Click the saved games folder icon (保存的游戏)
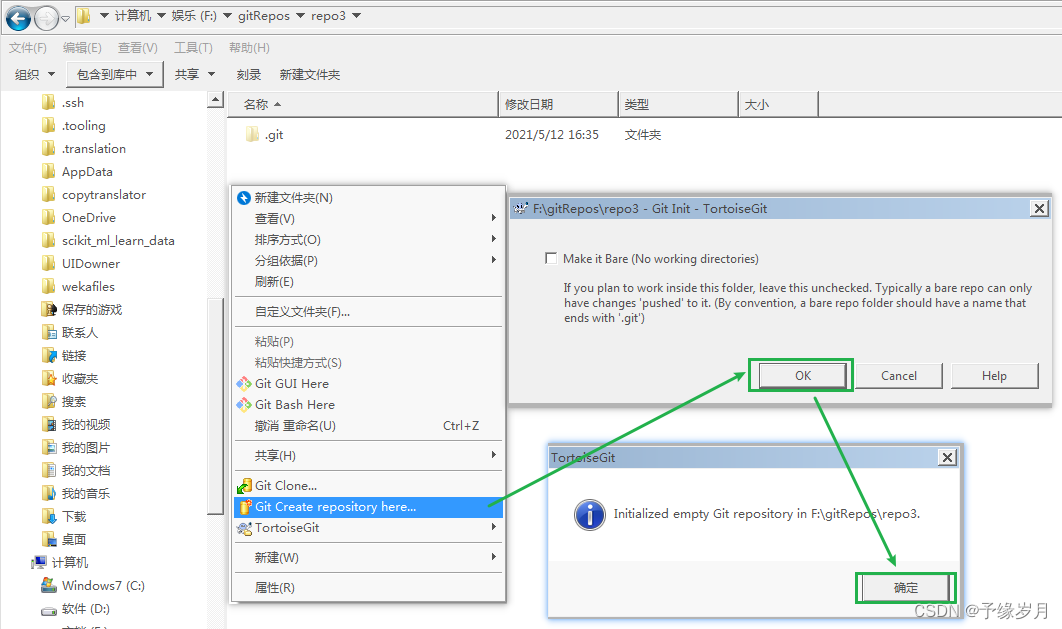Viewport: 1062px width, 629px height. click(49, 309)
